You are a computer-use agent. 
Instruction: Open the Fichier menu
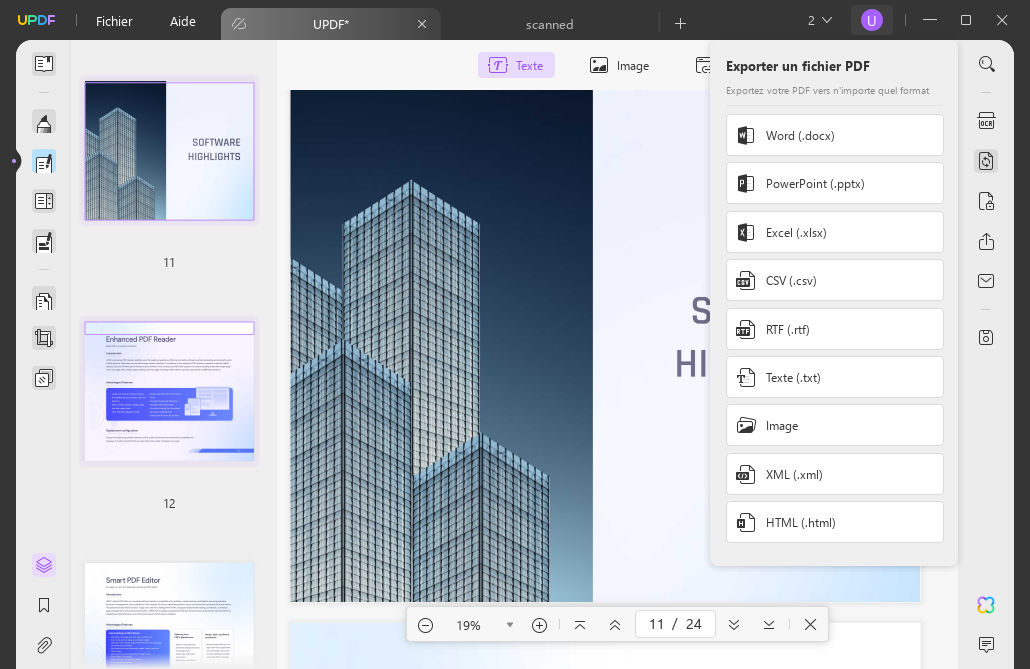coord(114,22)
